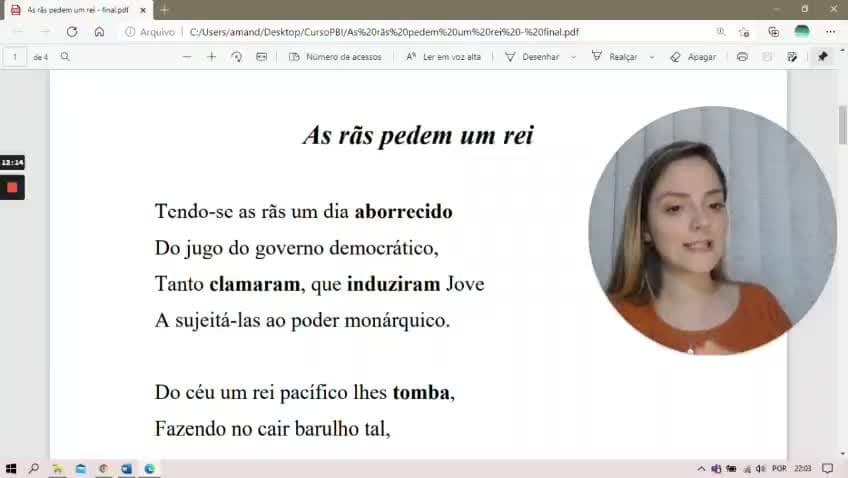The height and width of the screenshot is (478, 848).
Task: Click the zoom in plus icon
Action: coord(211,57)
